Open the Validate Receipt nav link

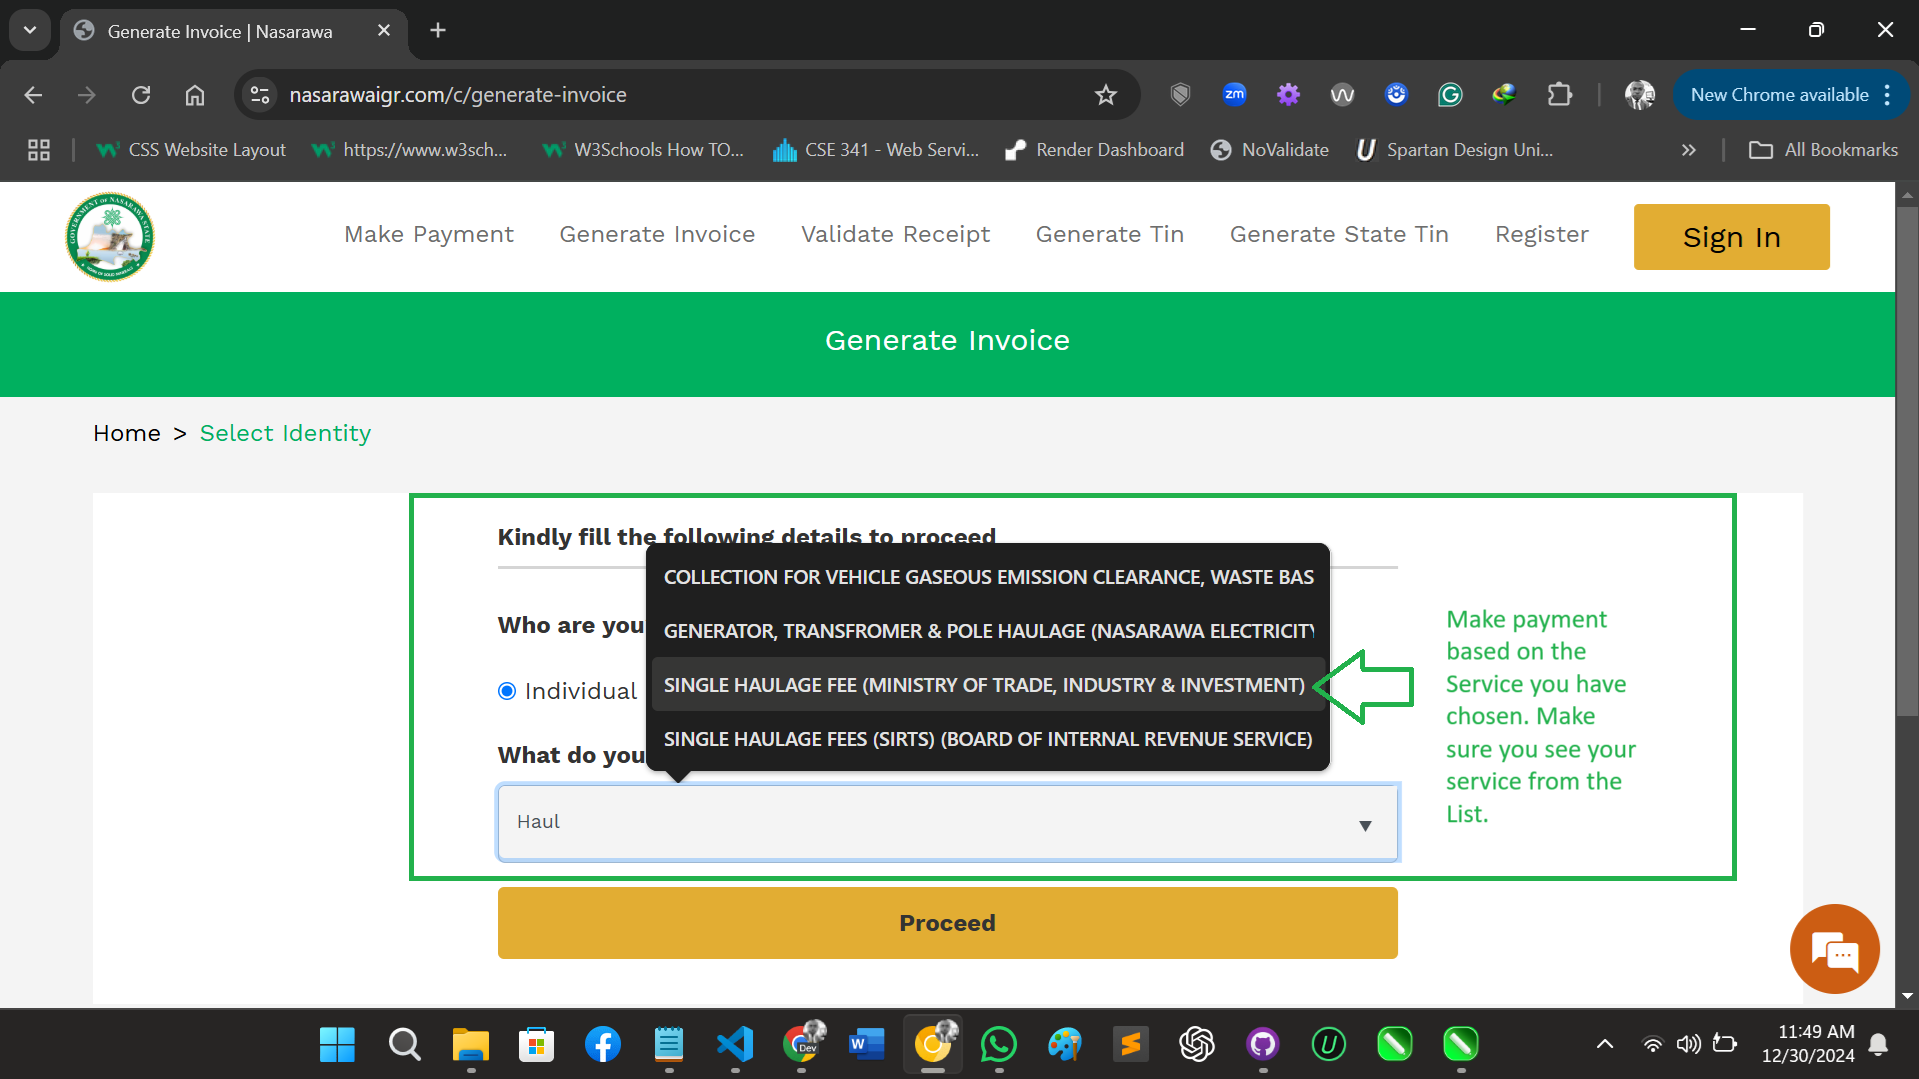coord(895,234)
